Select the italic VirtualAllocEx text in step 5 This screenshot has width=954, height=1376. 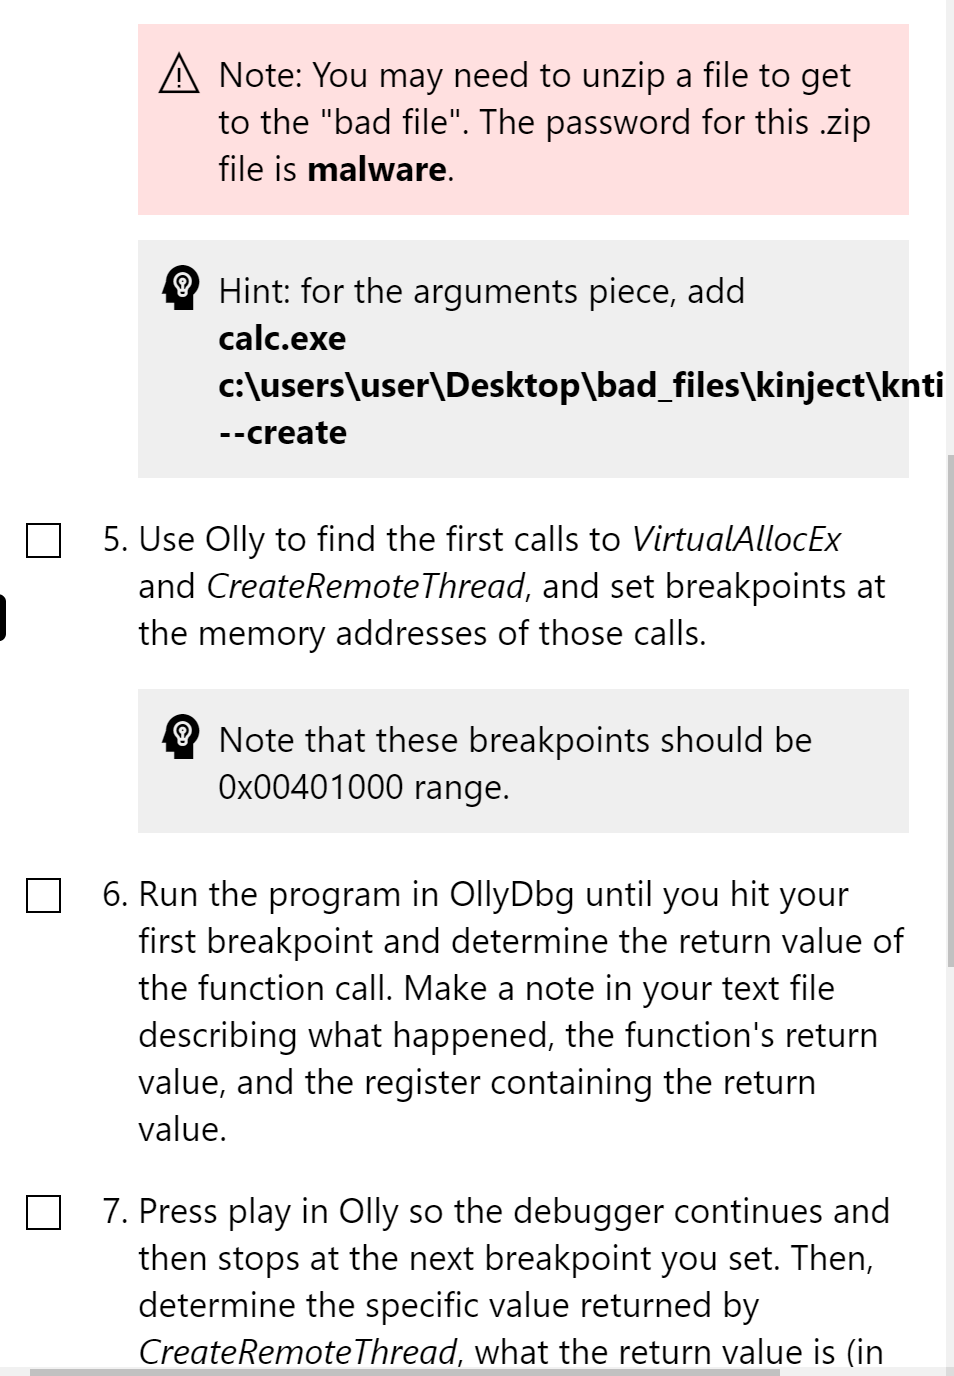click(737, 538)
